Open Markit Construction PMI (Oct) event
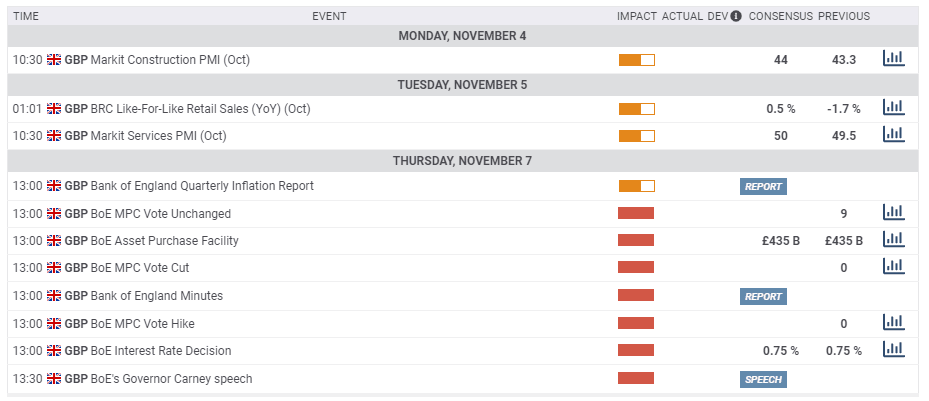This screenshot has height=401, width=929. tap(169, 60)
